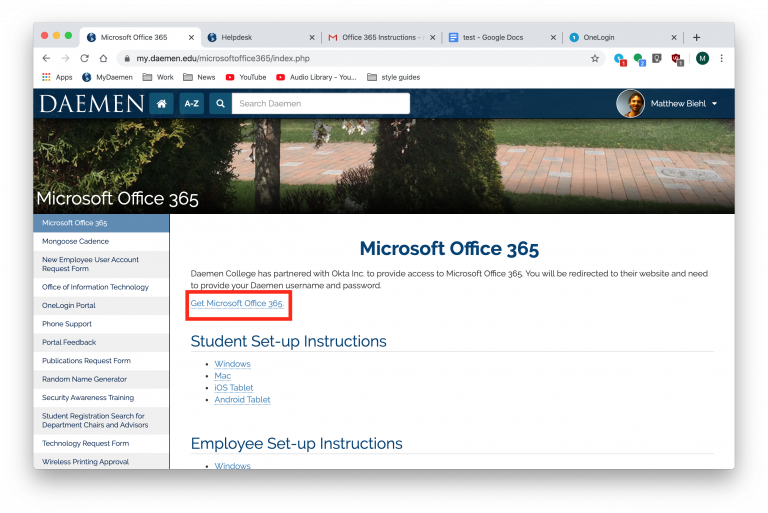Open student Windows setup instructions link
Screen dimensions: 768x513
click(232, 364)
